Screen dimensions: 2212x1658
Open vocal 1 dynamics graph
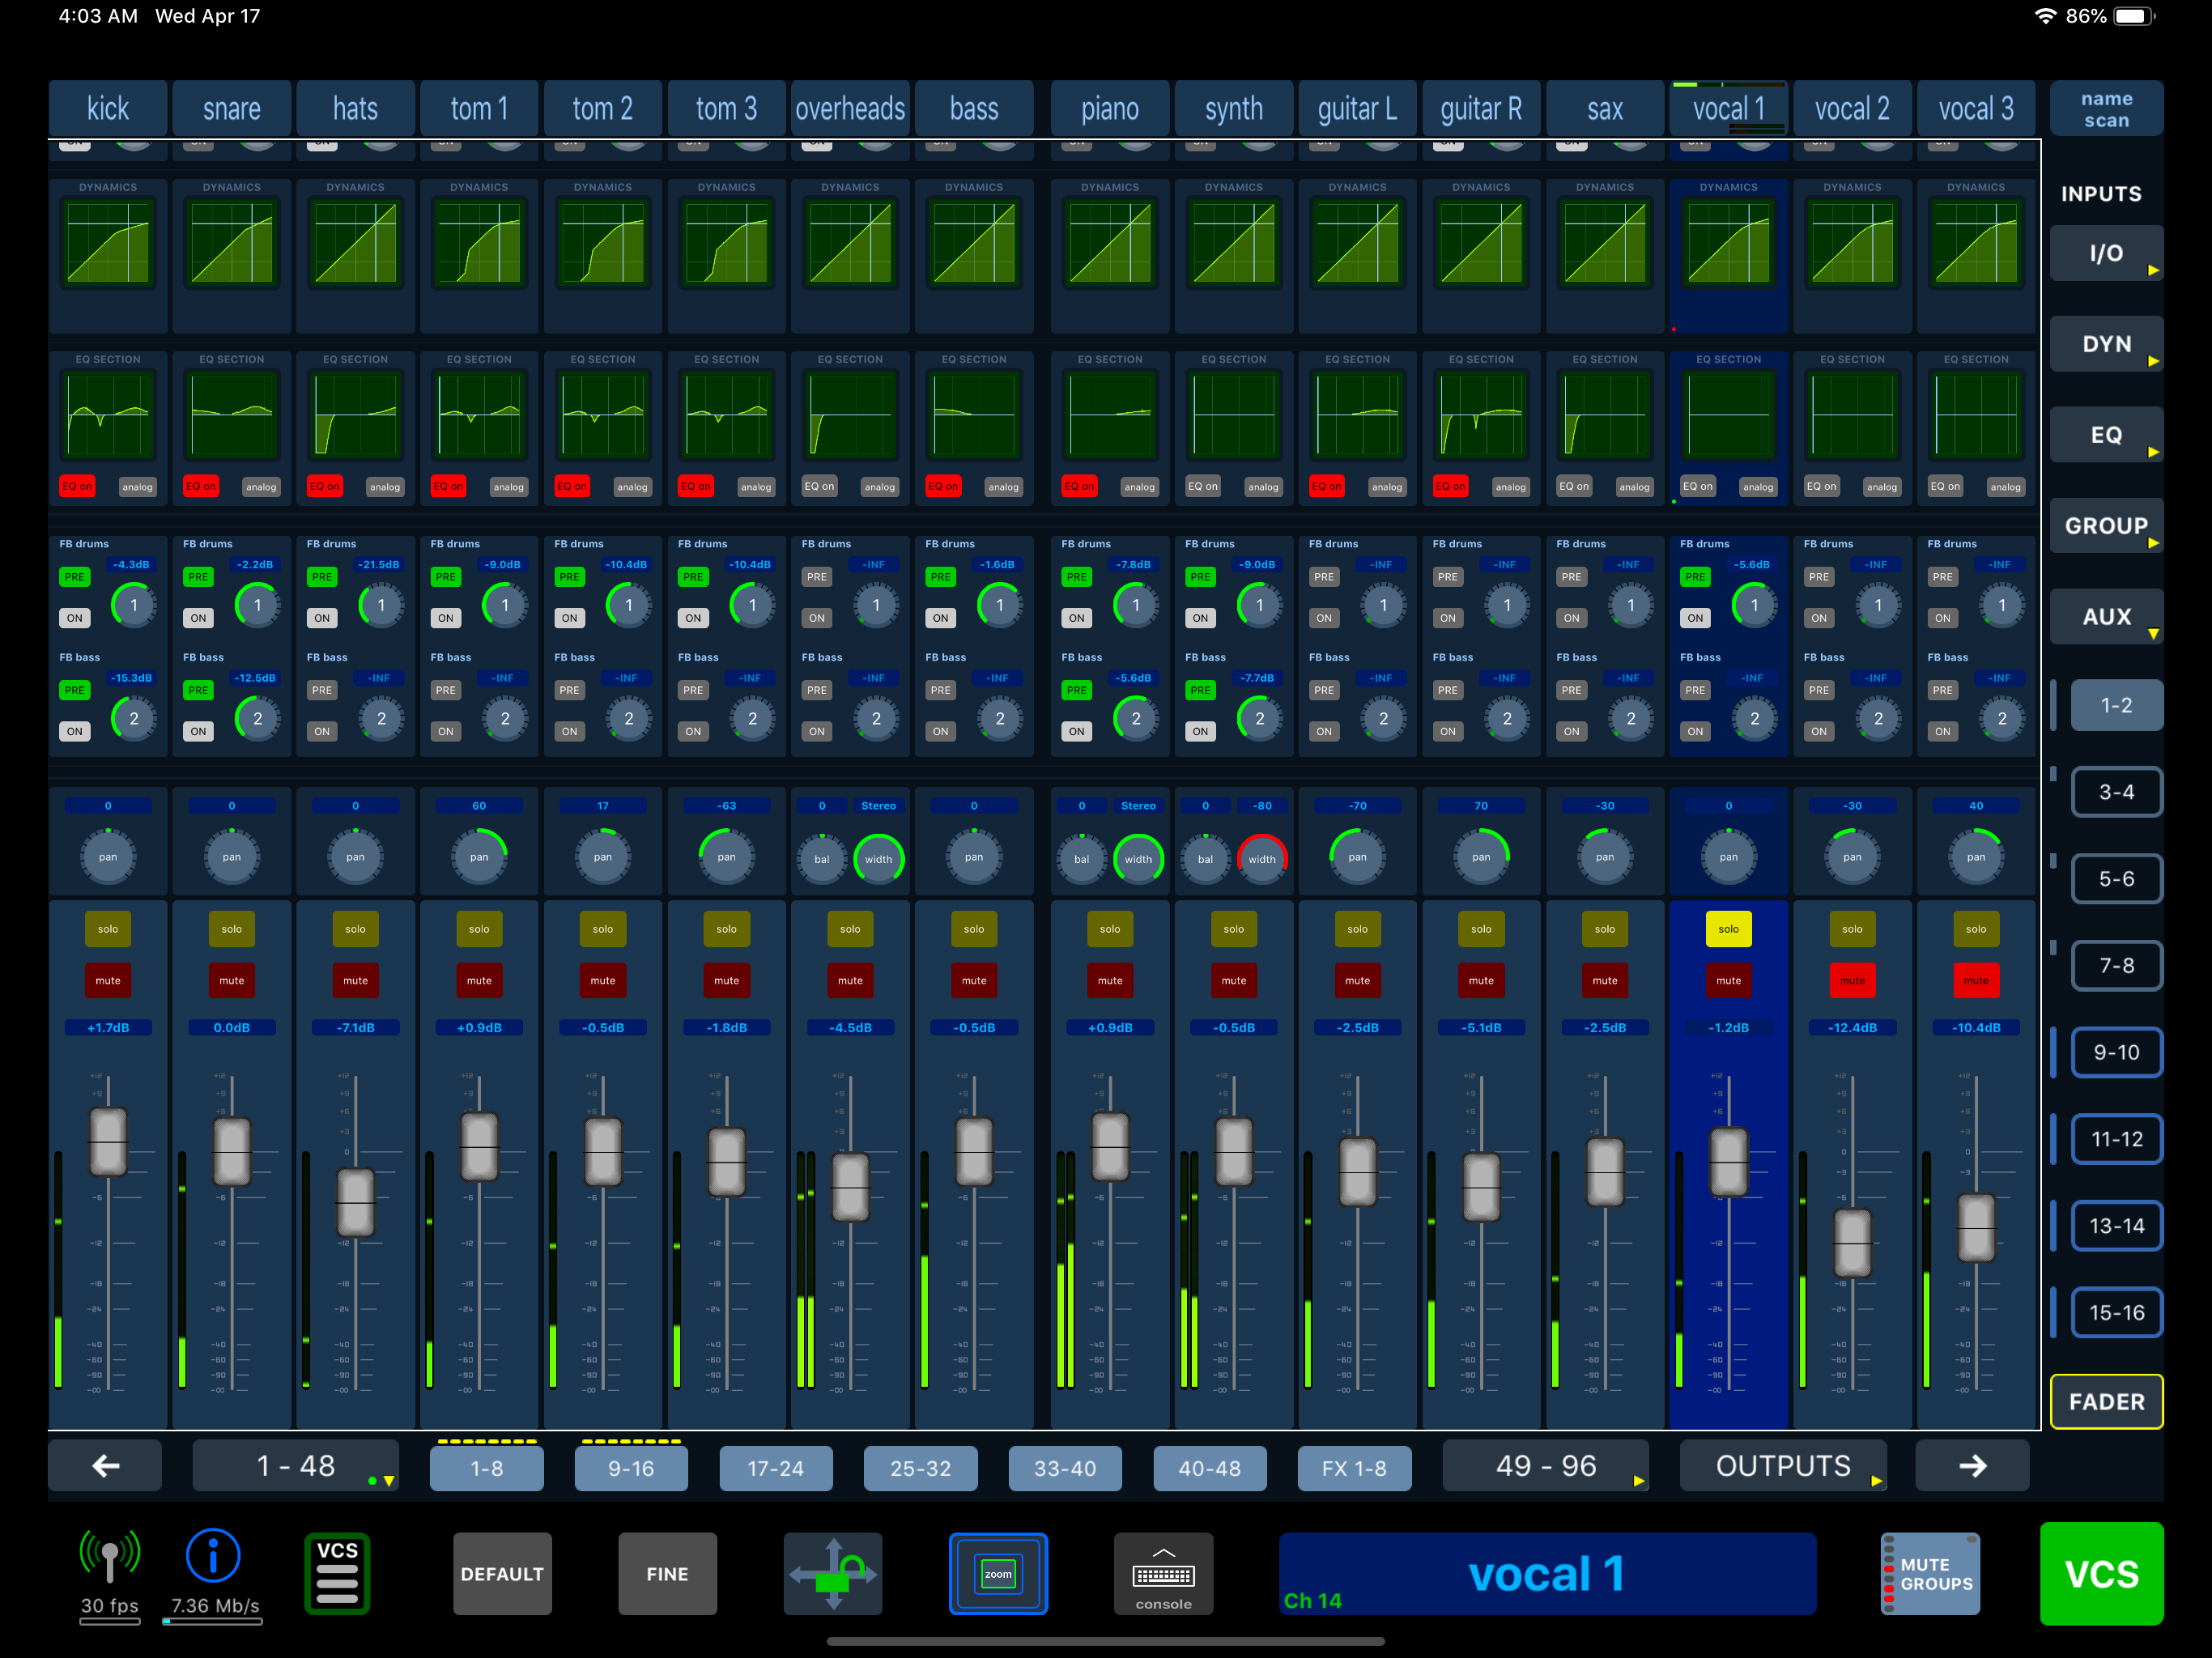click(x=1728, y=243)
